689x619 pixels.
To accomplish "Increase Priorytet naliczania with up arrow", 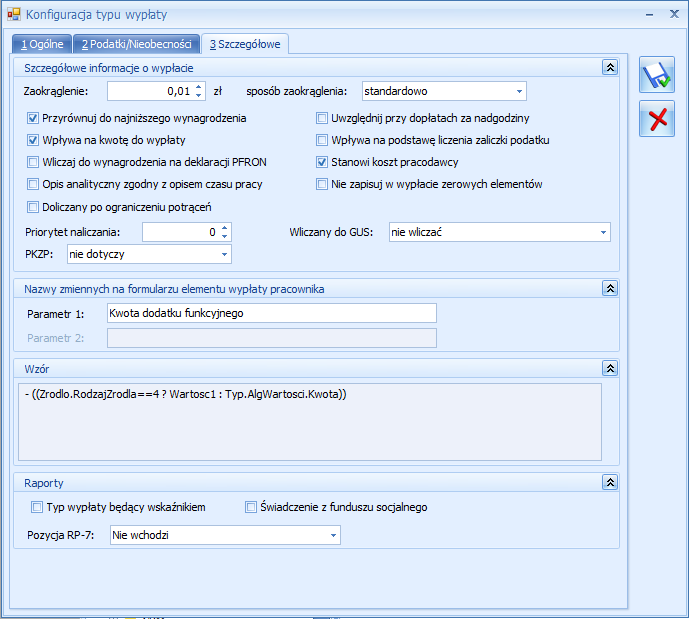I will 225,228.
